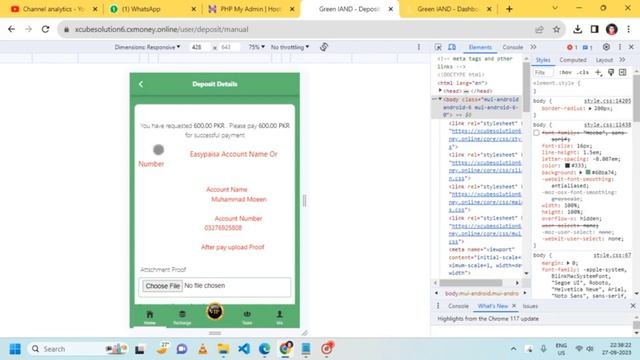Viewport: 640px width, 360px height.
Task: Open the style.css:14205 source link
Action: pos(607,101)
